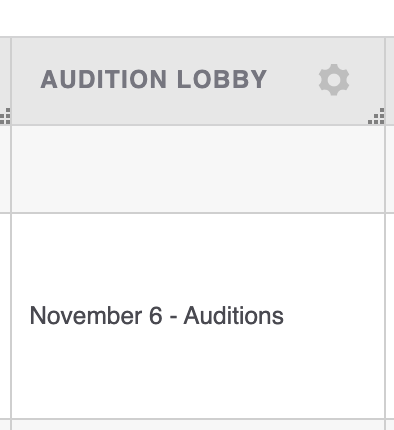This screenshot has width=394, height=430.
Task: Click the row border beneath the Auditions cell
Action: click(x=198, y=419)
